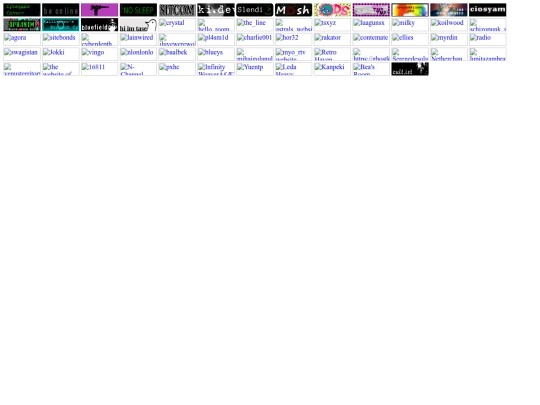This screenshot has width=540, height=405.
Task: Open the baalbek link
Action: tap(177, 54)
